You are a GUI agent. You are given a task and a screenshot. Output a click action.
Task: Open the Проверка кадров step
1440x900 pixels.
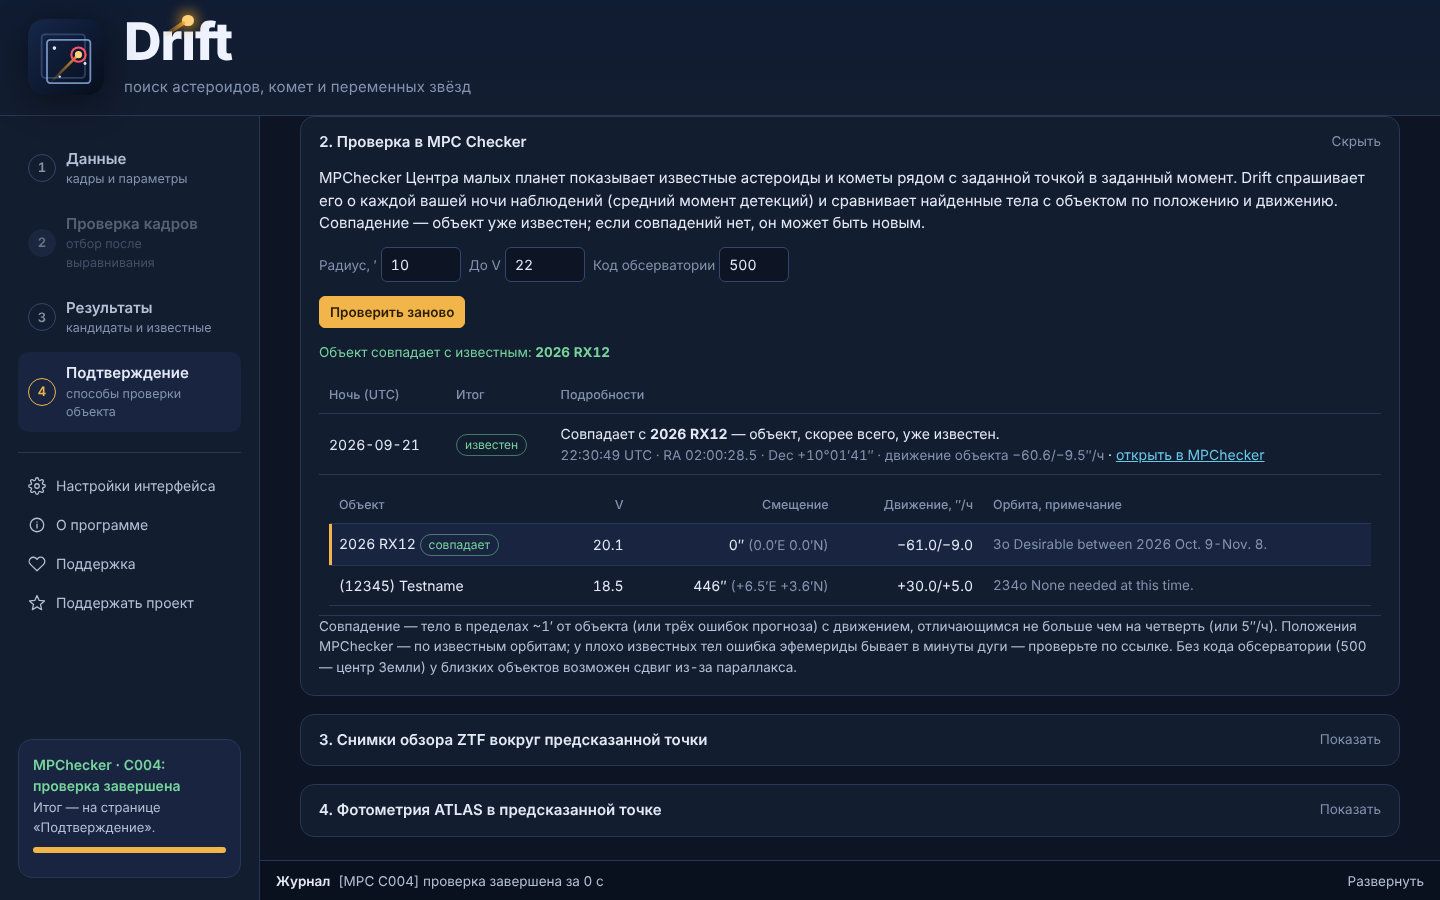point(129,242)
